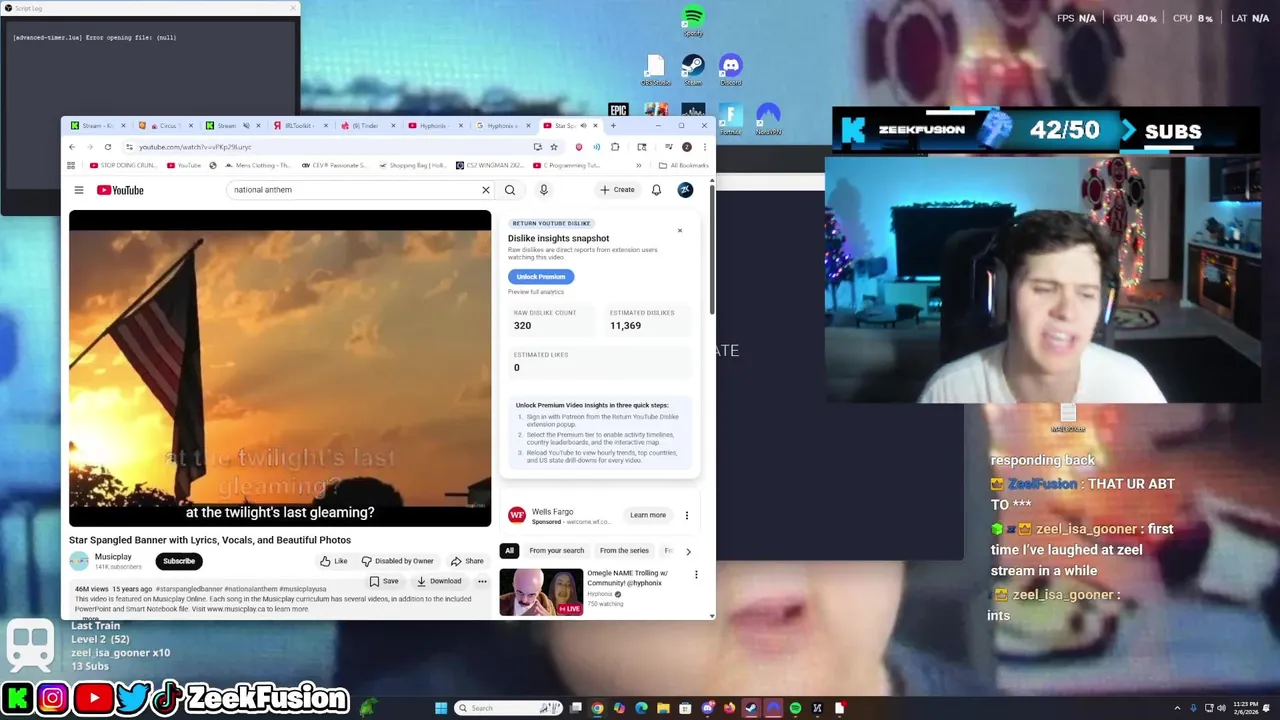Open a new Chrome tab
Viewport: 1280px width, 720px height.
[x=614, y=126]
